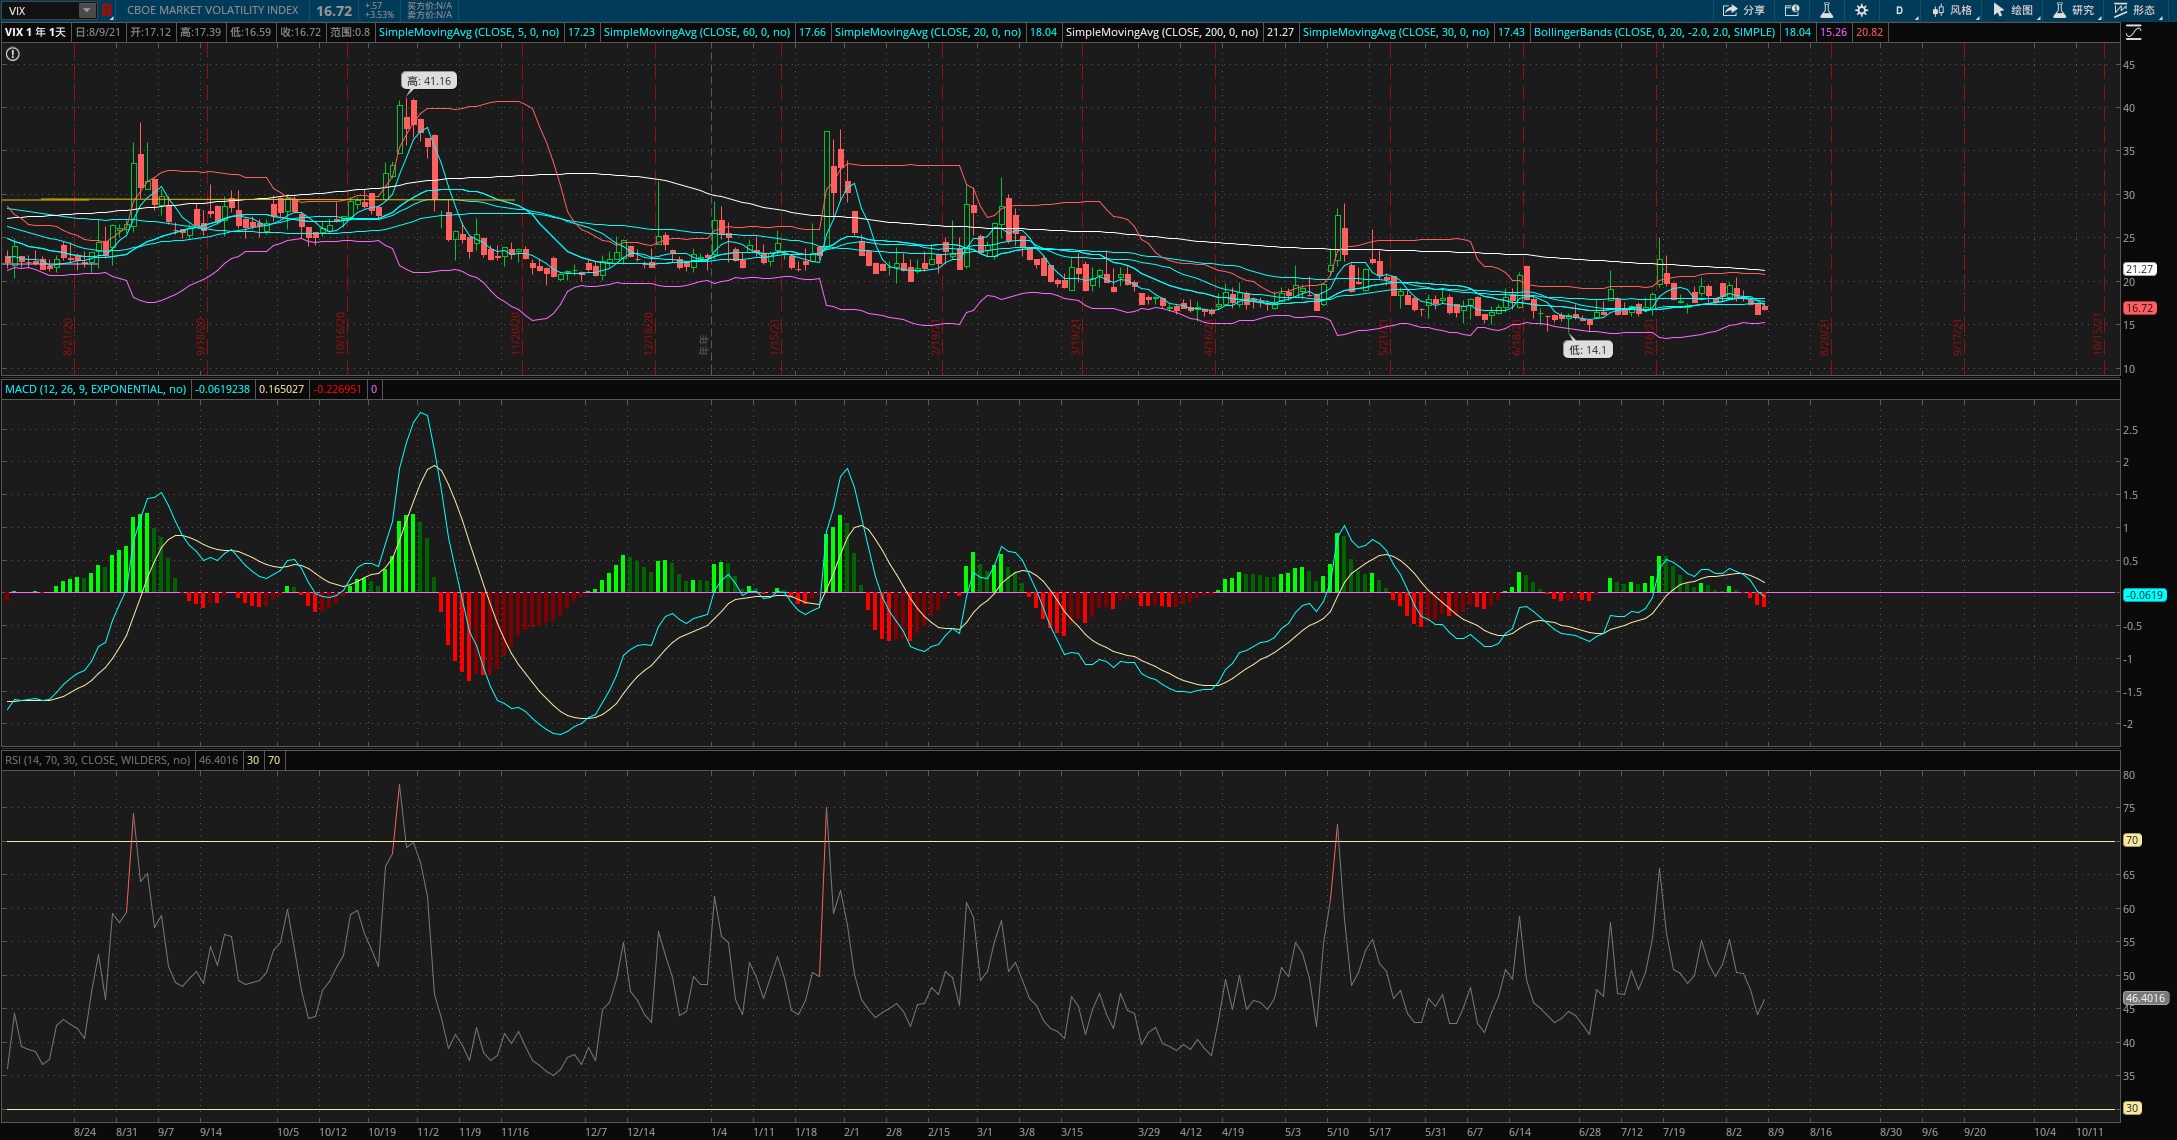Click the 收:16.72 close price field
Viewport: 2177px width, 1140px height.
click(300, 32)
